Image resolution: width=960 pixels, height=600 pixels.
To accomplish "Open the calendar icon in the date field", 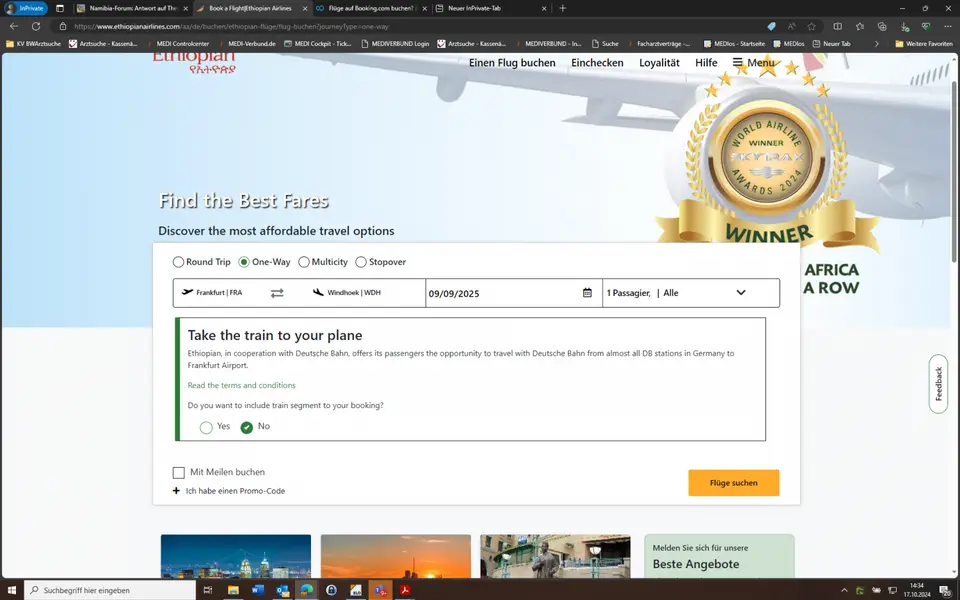I will pos(587,293).
